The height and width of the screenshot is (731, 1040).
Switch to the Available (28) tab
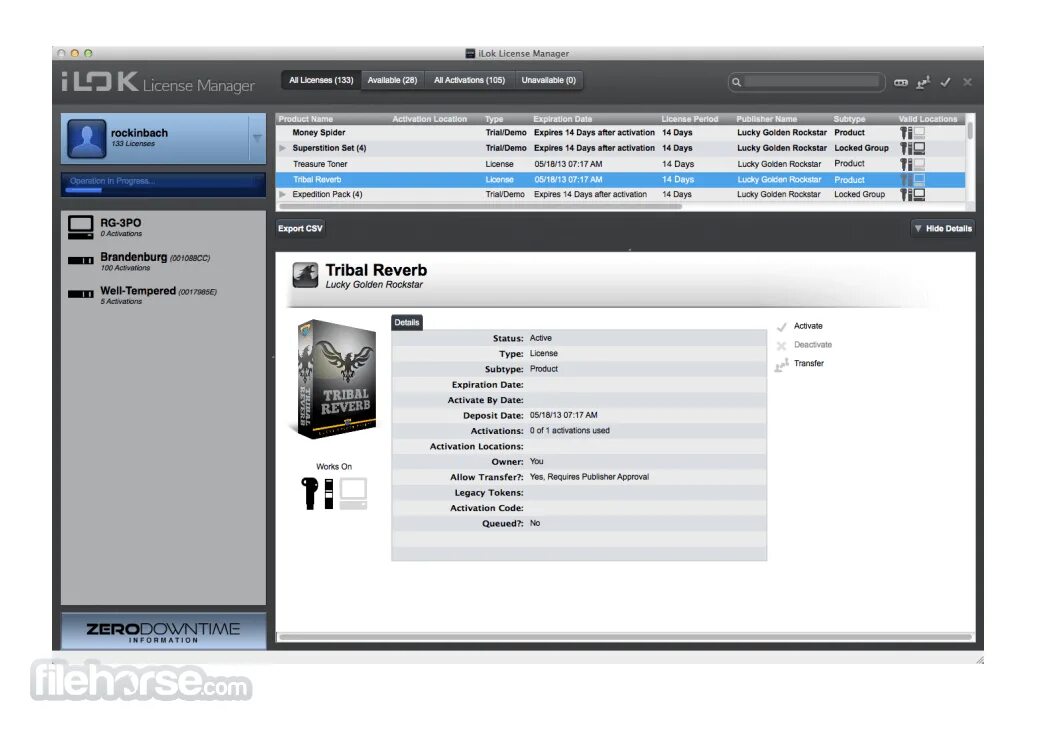(x=393, y=80)
